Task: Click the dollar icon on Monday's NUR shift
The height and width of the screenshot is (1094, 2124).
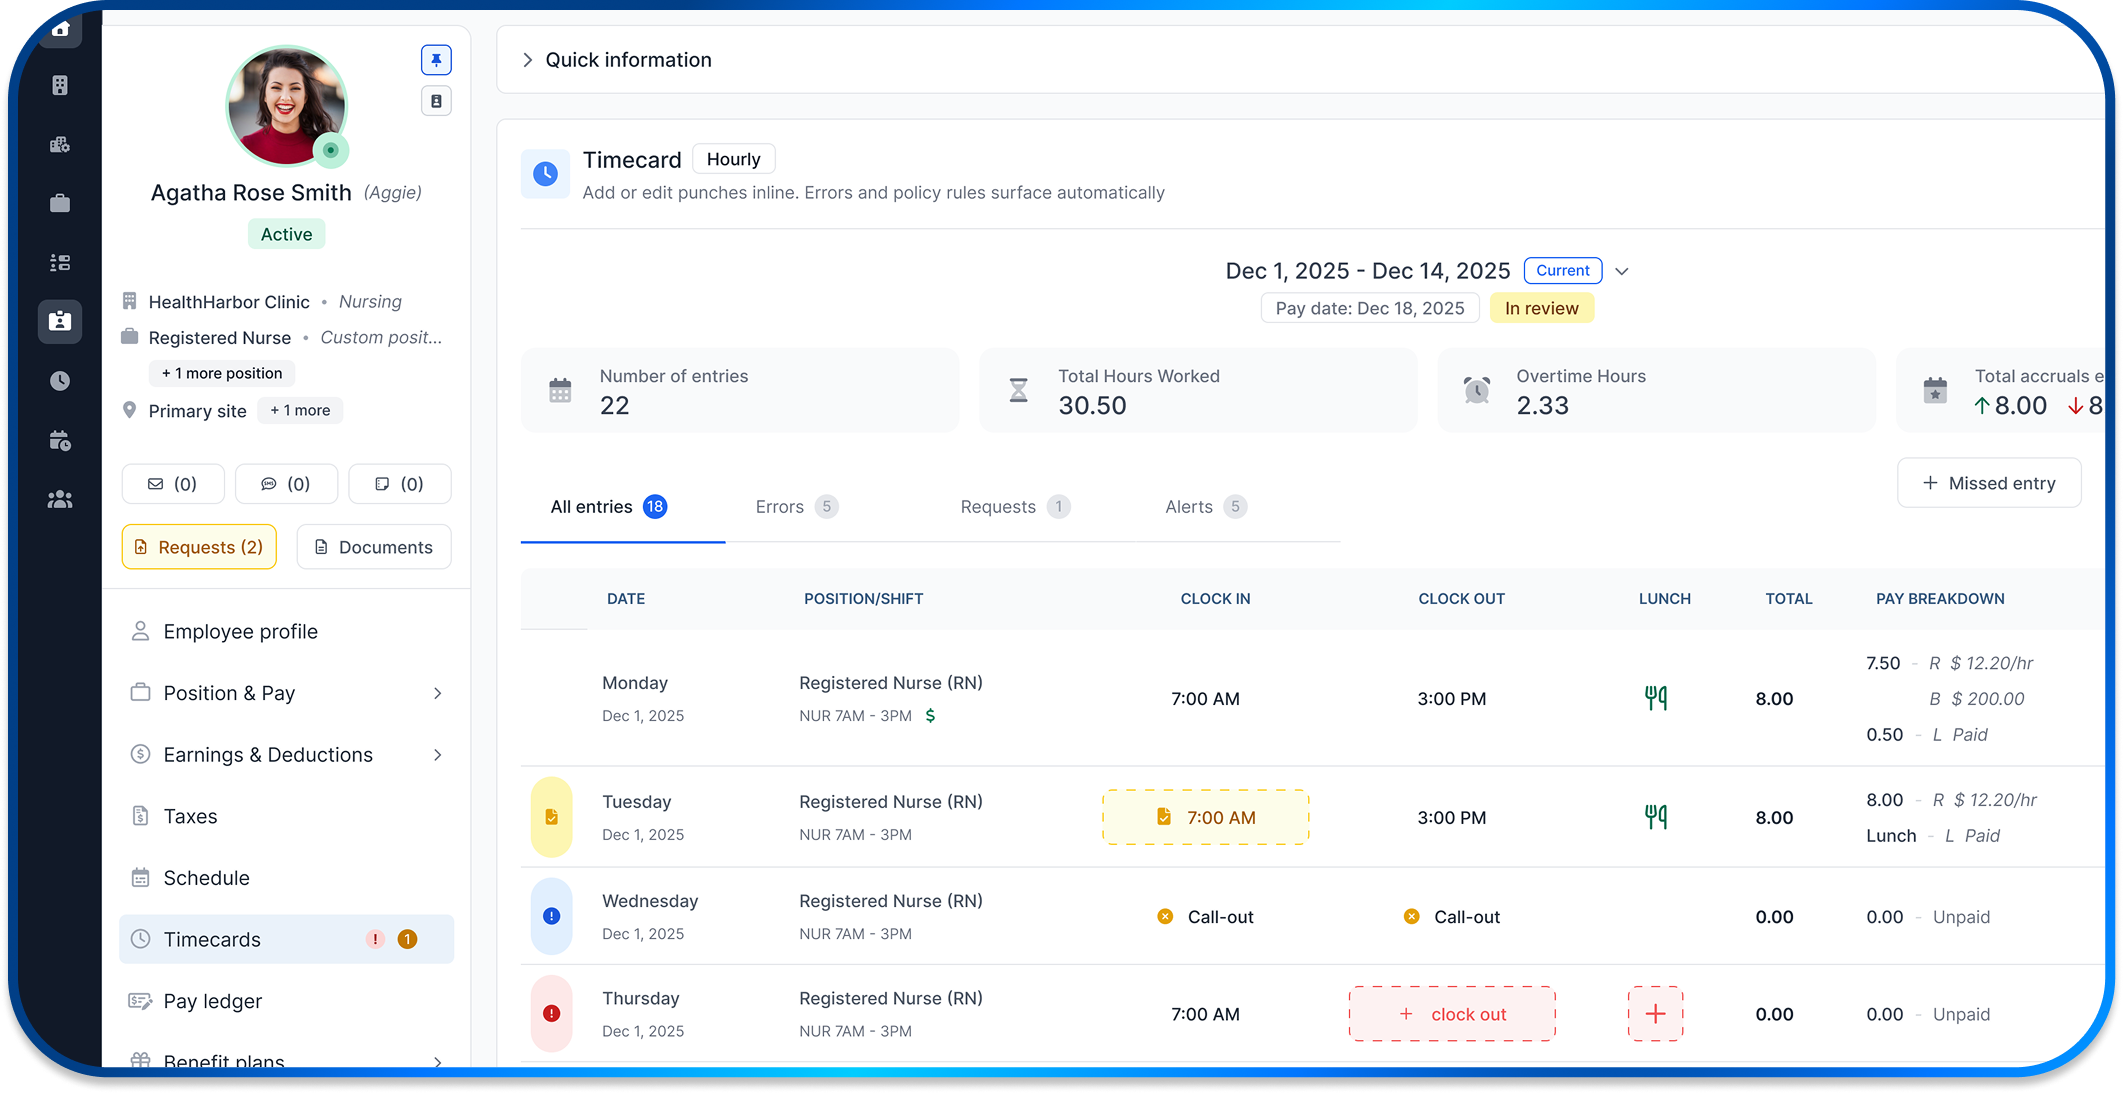Action: coord(930,715)
